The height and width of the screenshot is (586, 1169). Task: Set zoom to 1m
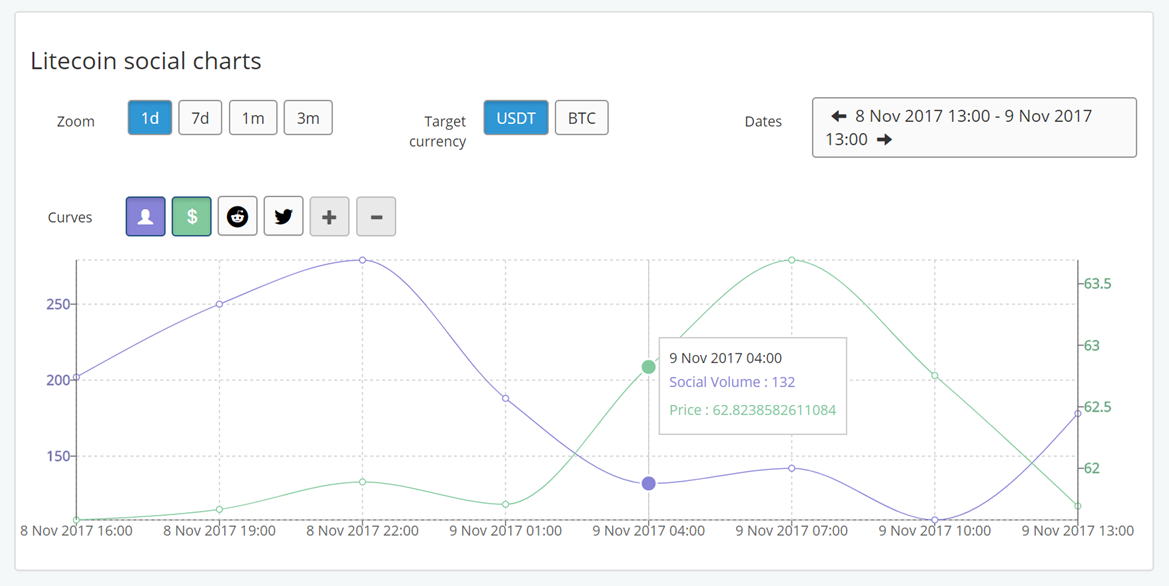click(x=253, y=118)
